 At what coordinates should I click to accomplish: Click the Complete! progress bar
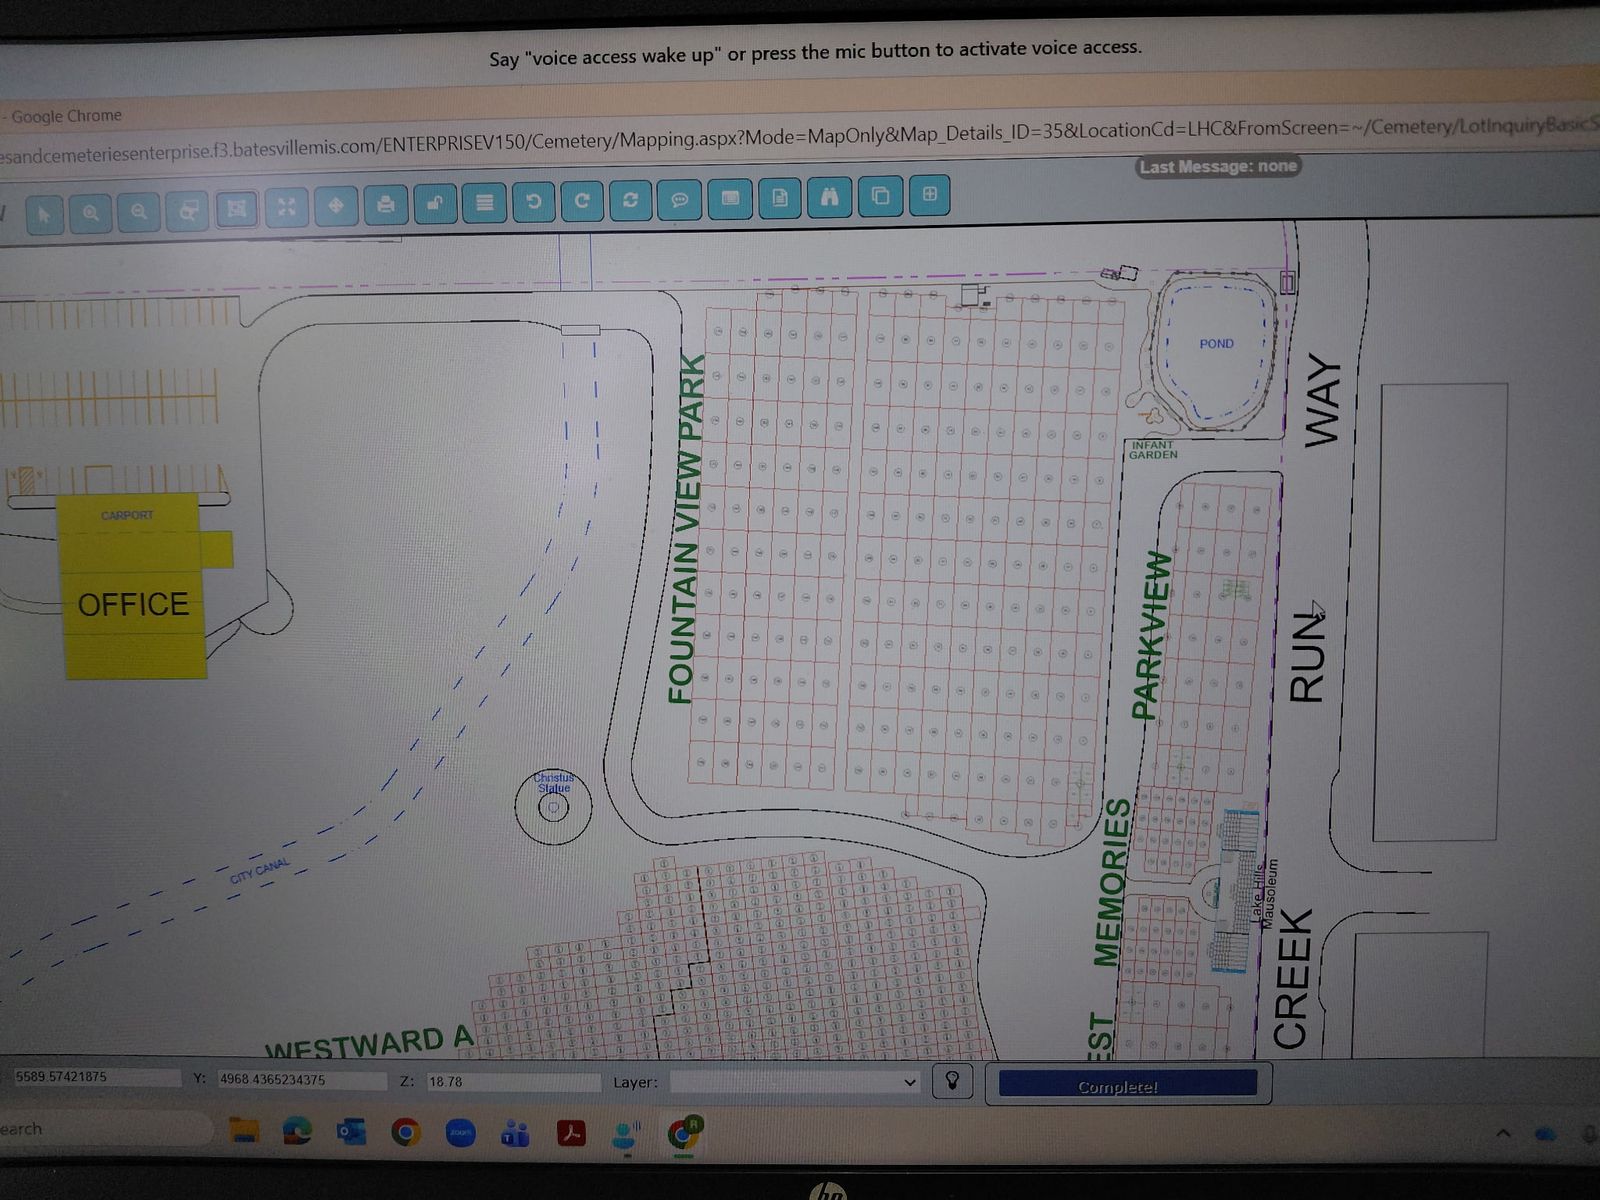point(1127,1085)
